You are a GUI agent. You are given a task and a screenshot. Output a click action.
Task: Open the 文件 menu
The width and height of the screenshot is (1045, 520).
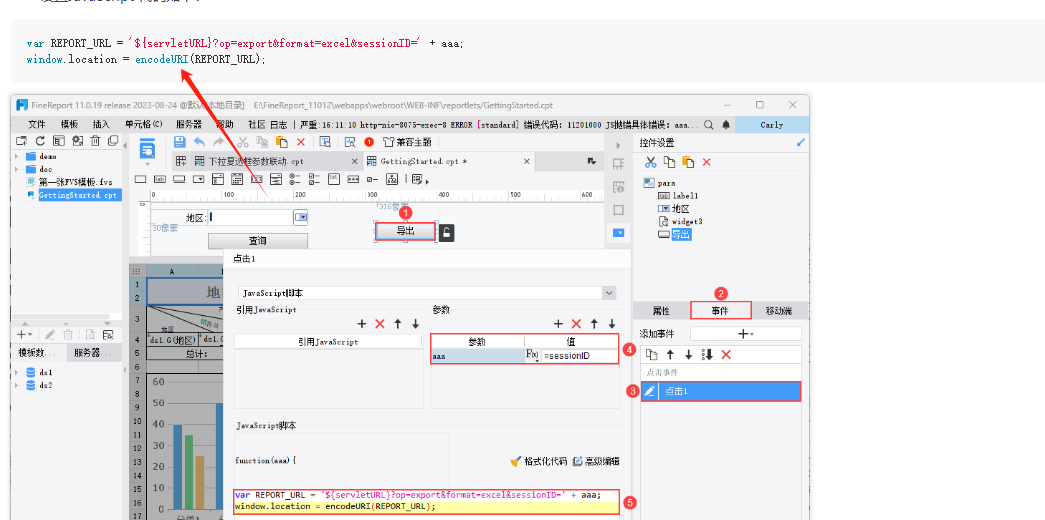coord(37,125)
